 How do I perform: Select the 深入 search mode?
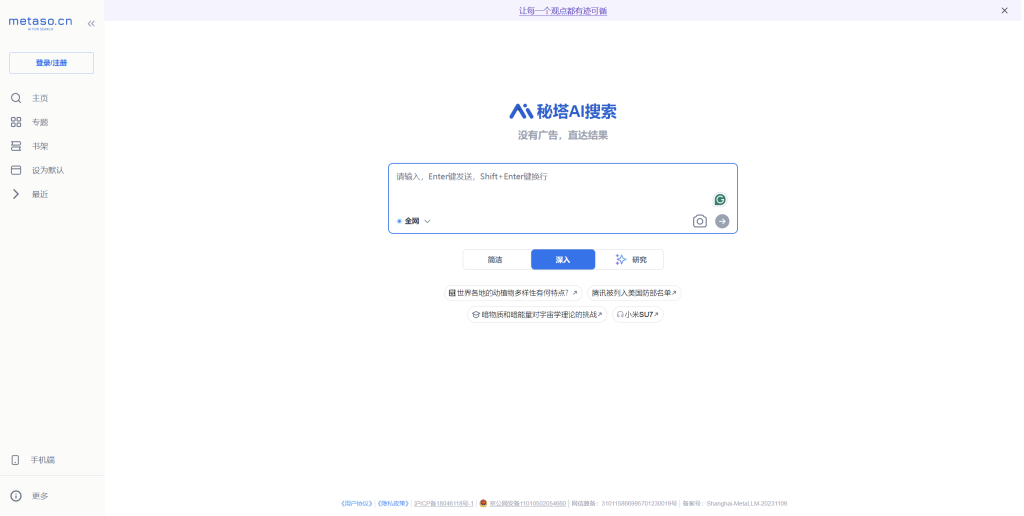[x=563, y=259]
